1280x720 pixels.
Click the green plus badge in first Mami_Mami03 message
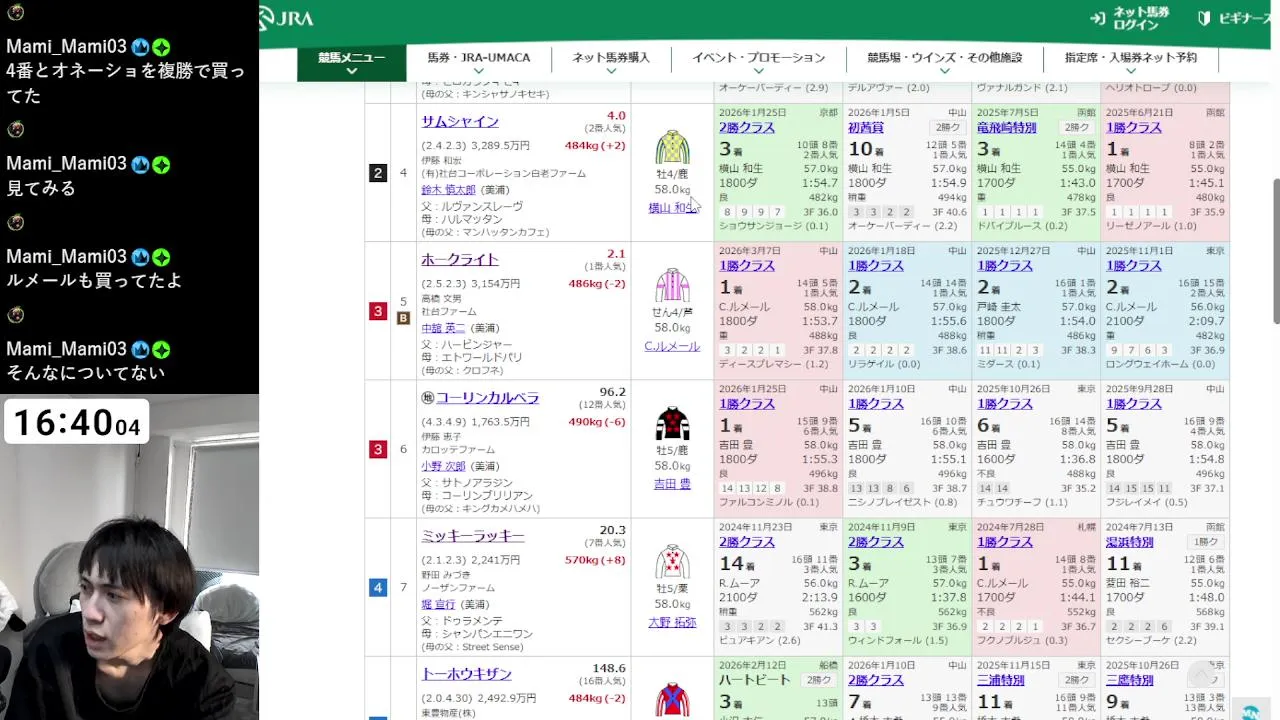point(160,47)
